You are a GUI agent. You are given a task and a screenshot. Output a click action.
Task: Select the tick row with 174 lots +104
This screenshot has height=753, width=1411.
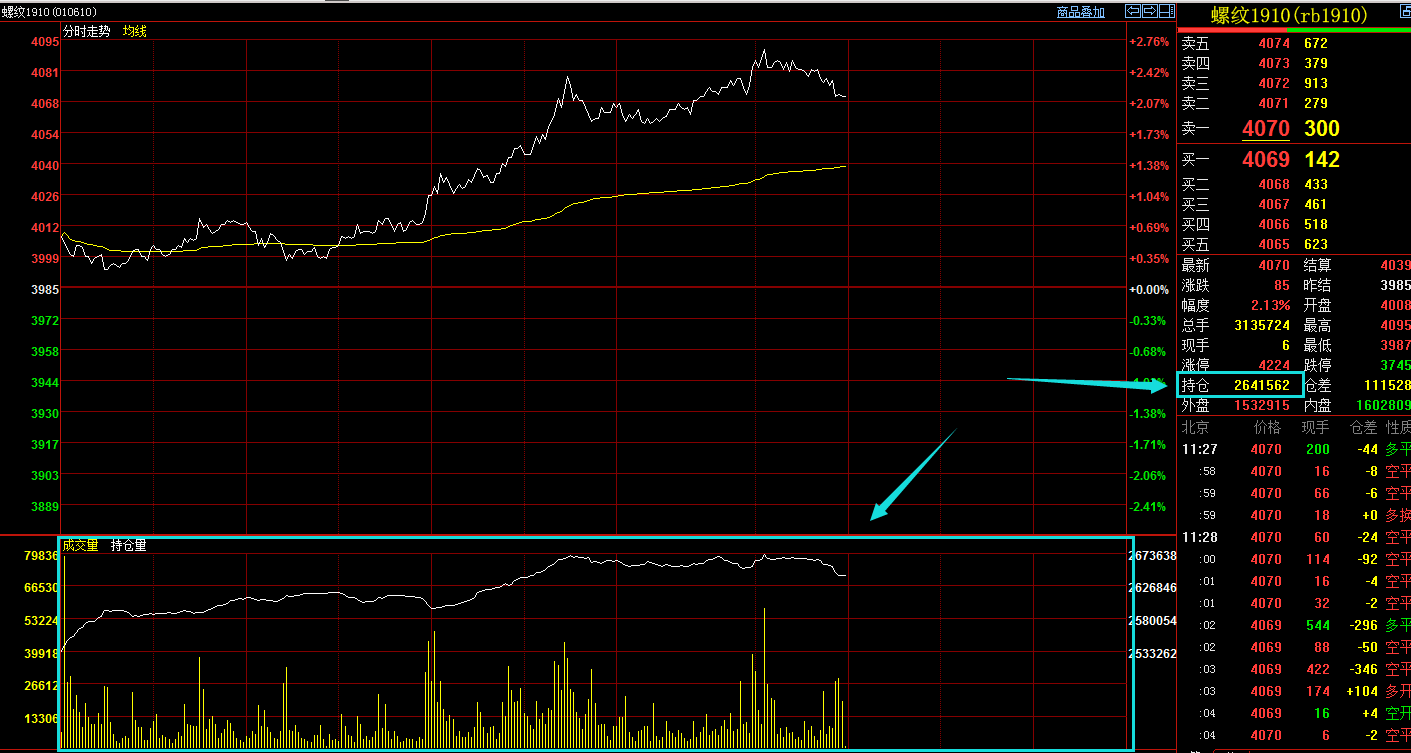[1294, 691]
